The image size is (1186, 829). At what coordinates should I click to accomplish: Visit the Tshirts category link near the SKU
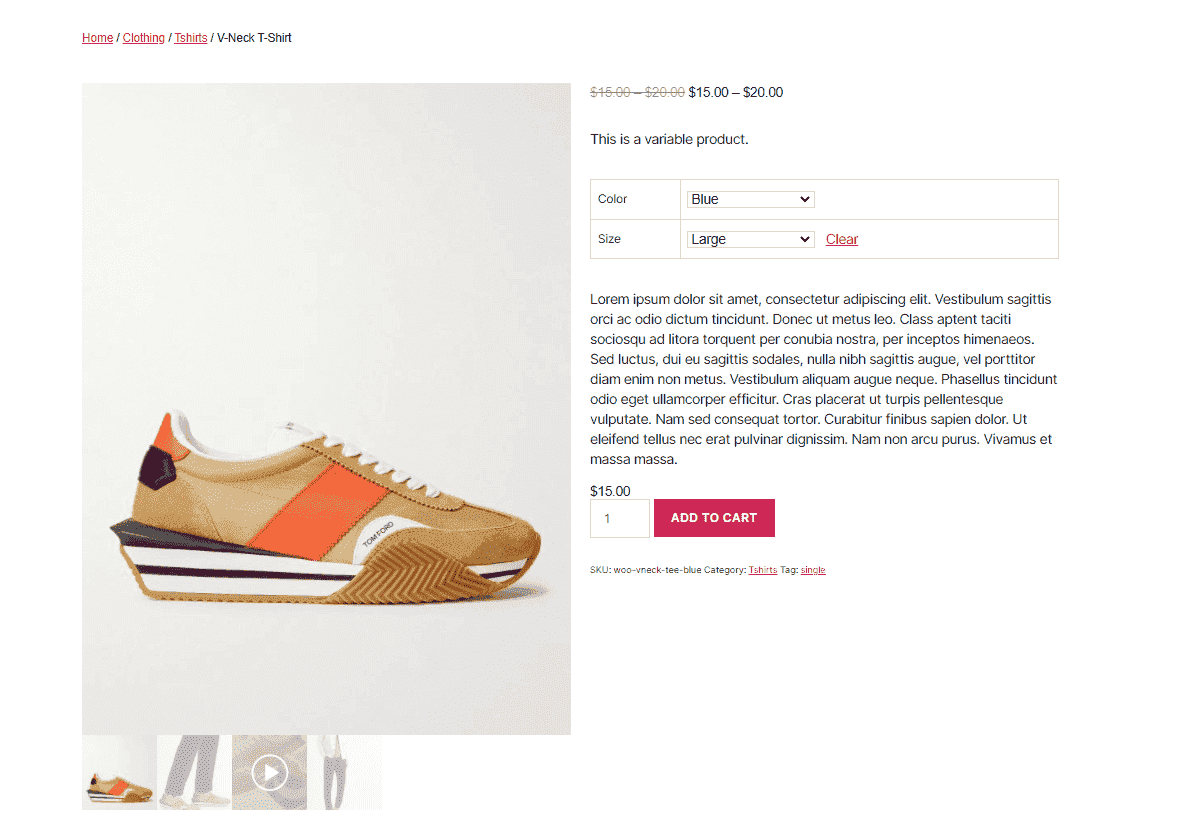pos(763,569)
